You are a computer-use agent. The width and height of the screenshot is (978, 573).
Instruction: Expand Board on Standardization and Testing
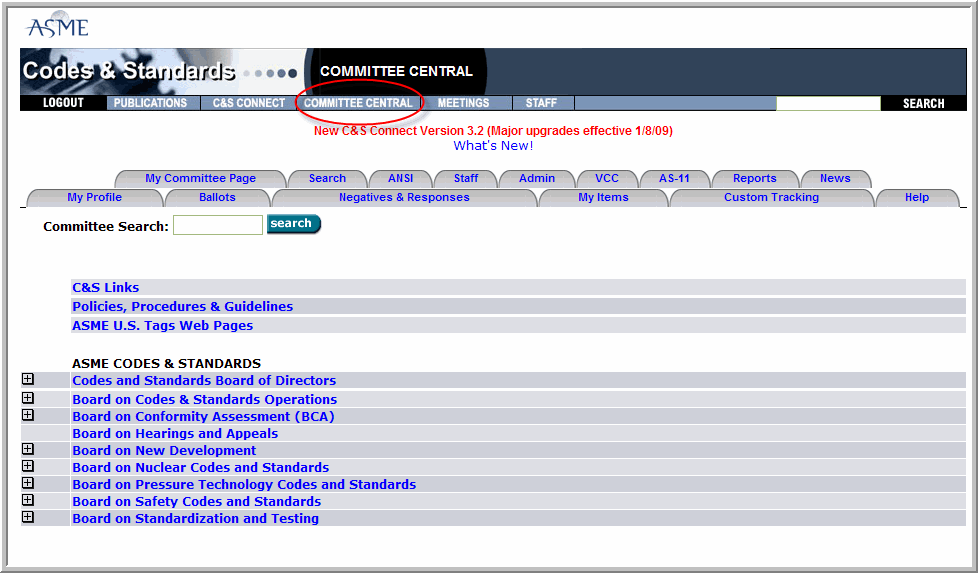28,517
